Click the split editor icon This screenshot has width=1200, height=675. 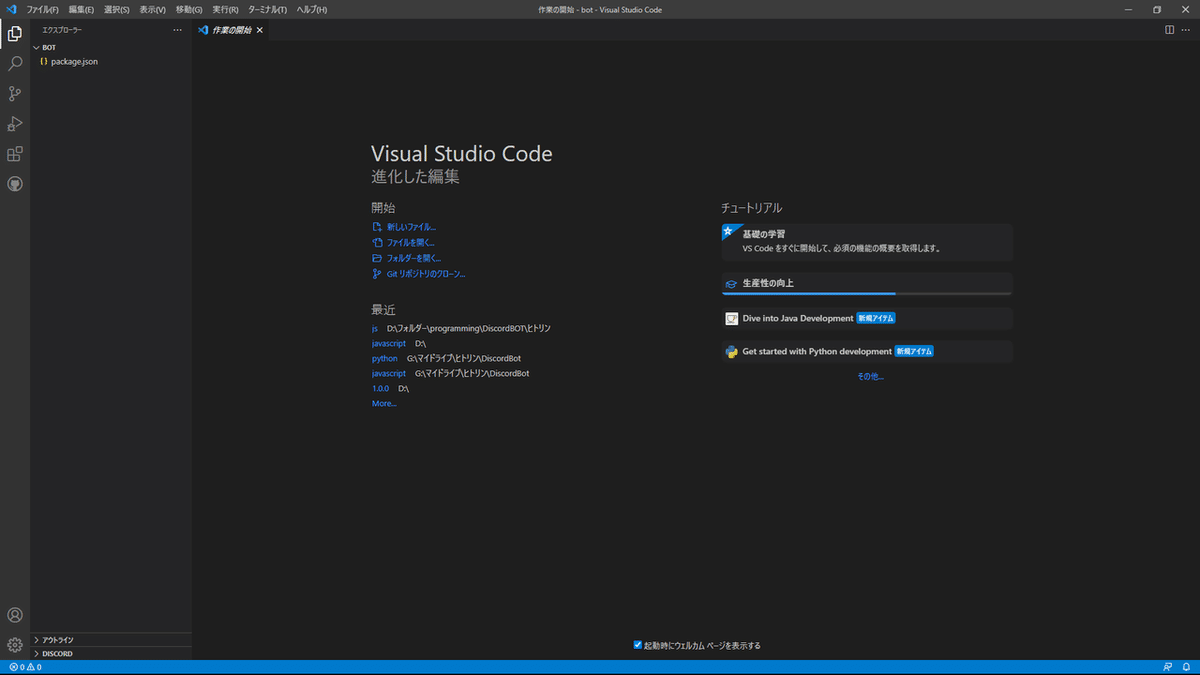pyautogui.click(x=1169, y=30)
